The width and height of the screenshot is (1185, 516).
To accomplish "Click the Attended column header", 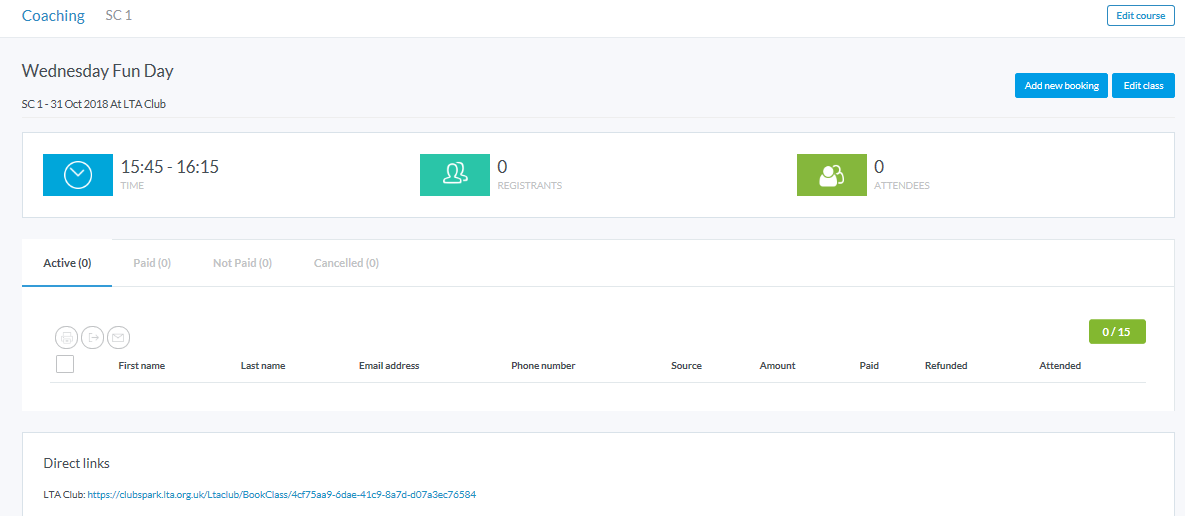I will click(x=1060, y=366).
